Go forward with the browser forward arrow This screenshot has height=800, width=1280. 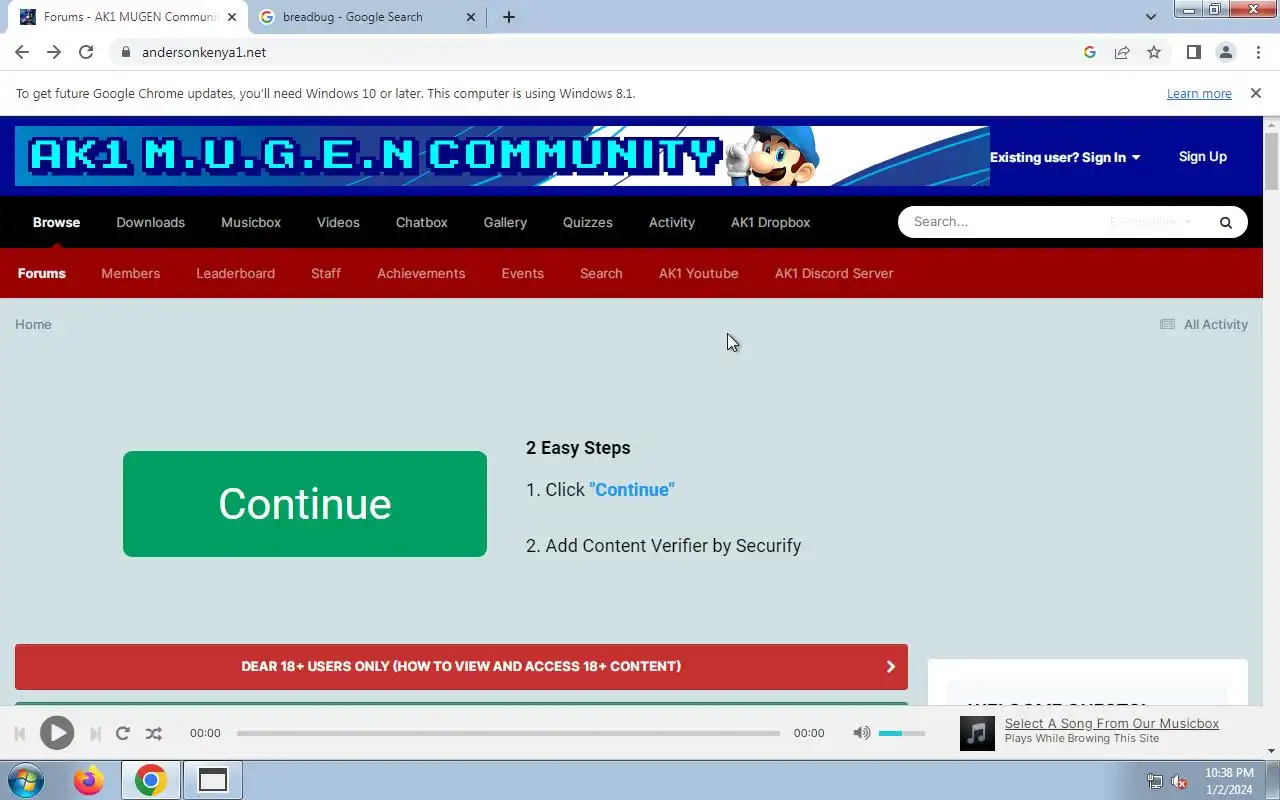tap(54, 52)
